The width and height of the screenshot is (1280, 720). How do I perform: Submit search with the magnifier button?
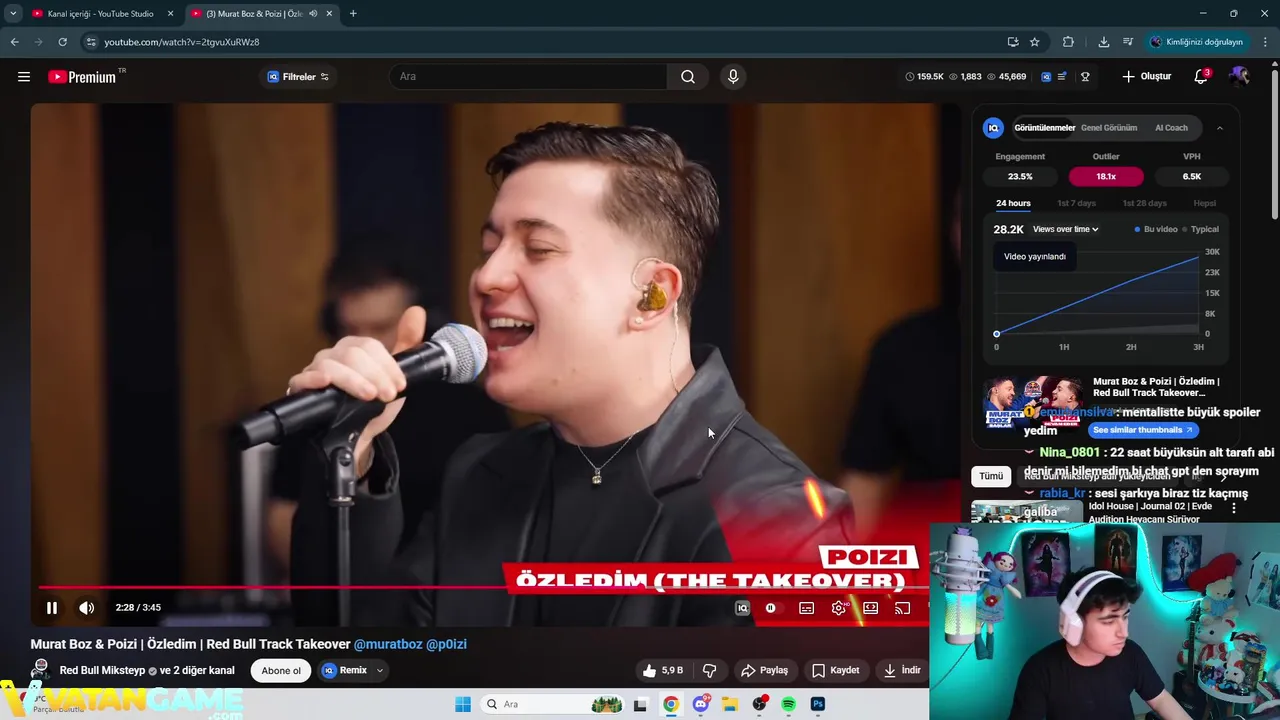tap(688, 77)
